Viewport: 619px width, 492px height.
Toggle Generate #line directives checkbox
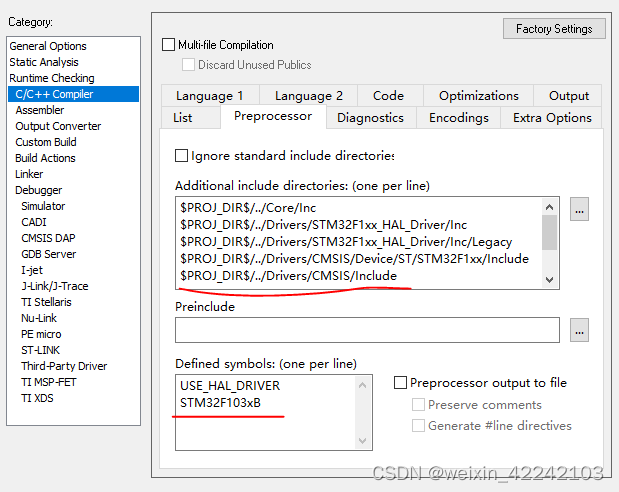click(418, 426)
